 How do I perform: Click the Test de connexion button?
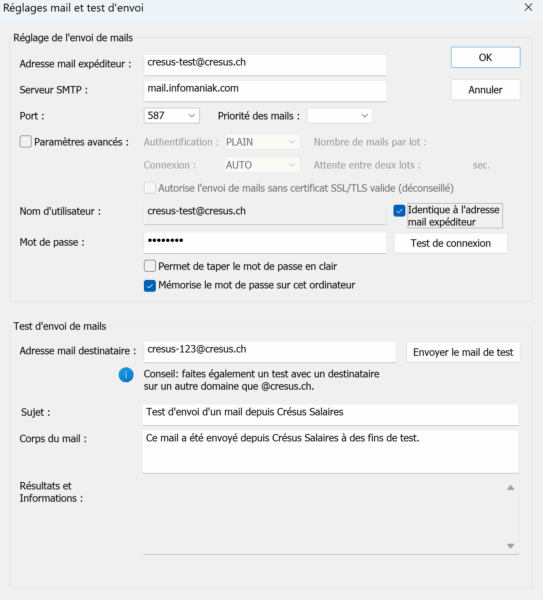pyautogui.click(x=451, y=243)
